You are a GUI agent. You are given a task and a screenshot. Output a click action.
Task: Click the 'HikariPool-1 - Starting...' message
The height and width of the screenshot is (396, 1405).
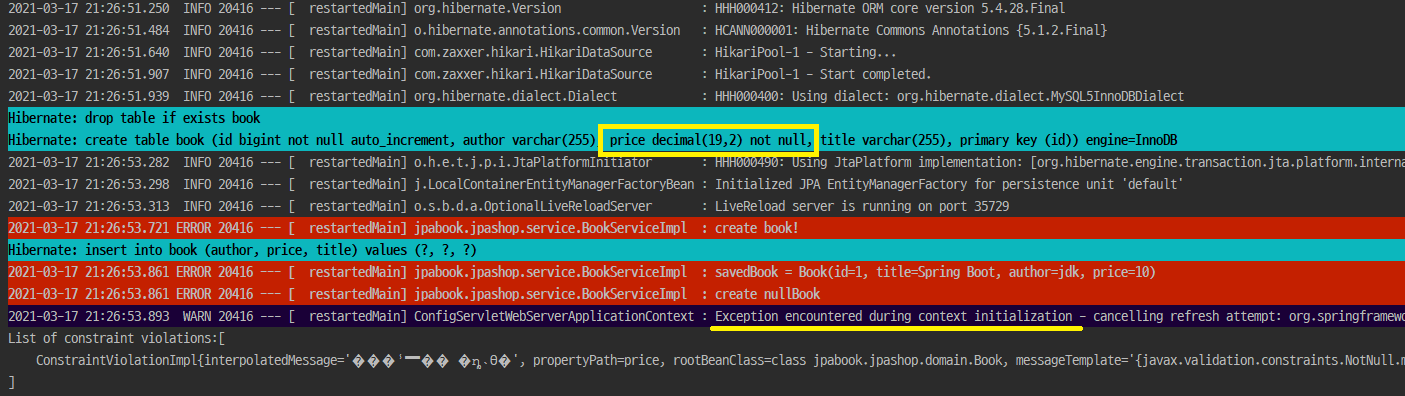[805, 52]
